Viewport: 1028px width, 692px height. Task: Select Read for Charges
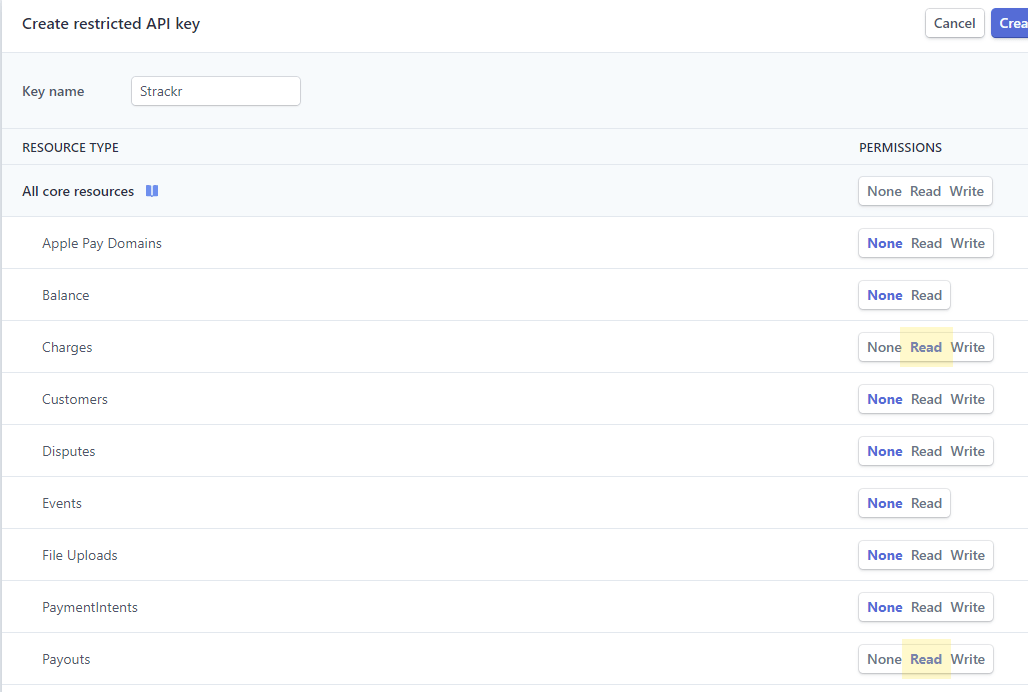tap(926, 347)
